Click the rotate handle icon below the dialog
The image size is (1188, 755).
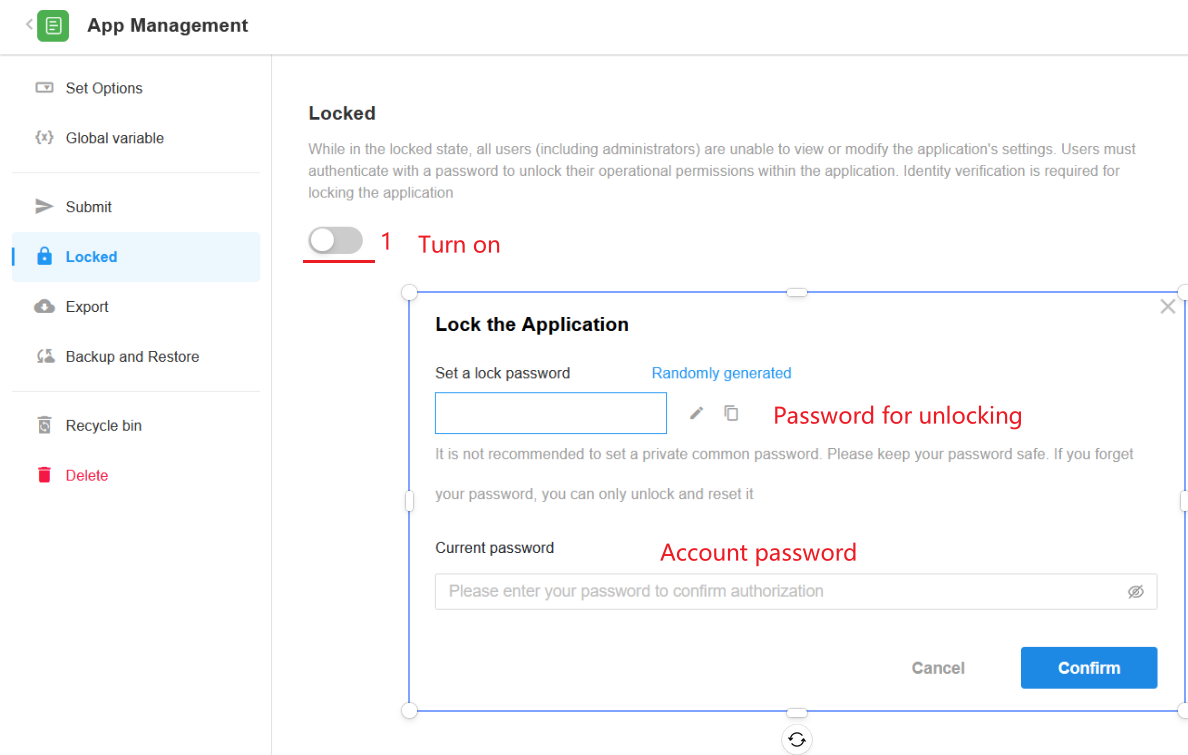(796, 739)
